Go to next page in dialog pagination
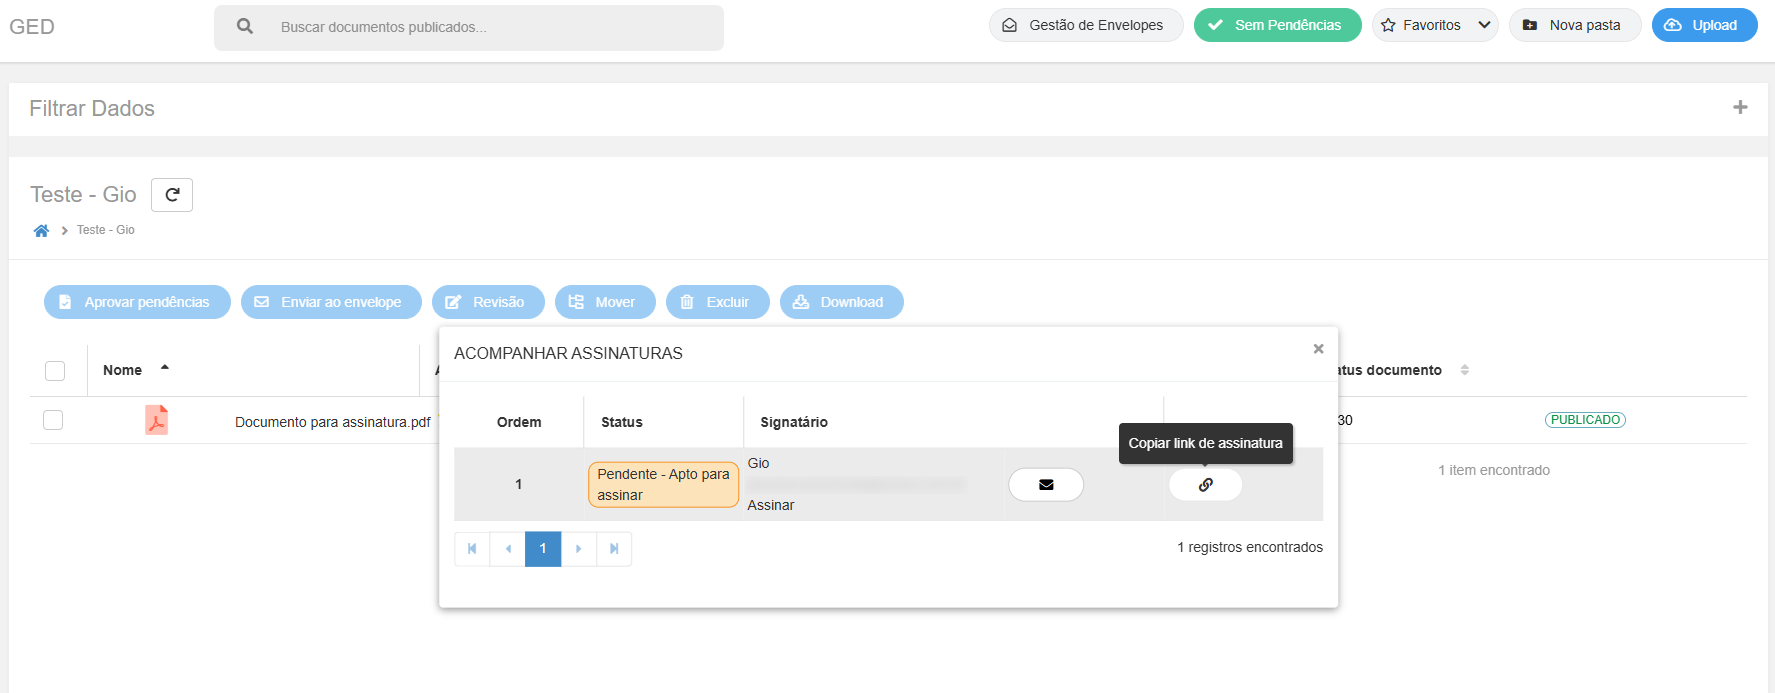This screenshot has width=1775, height=693. 579,549
